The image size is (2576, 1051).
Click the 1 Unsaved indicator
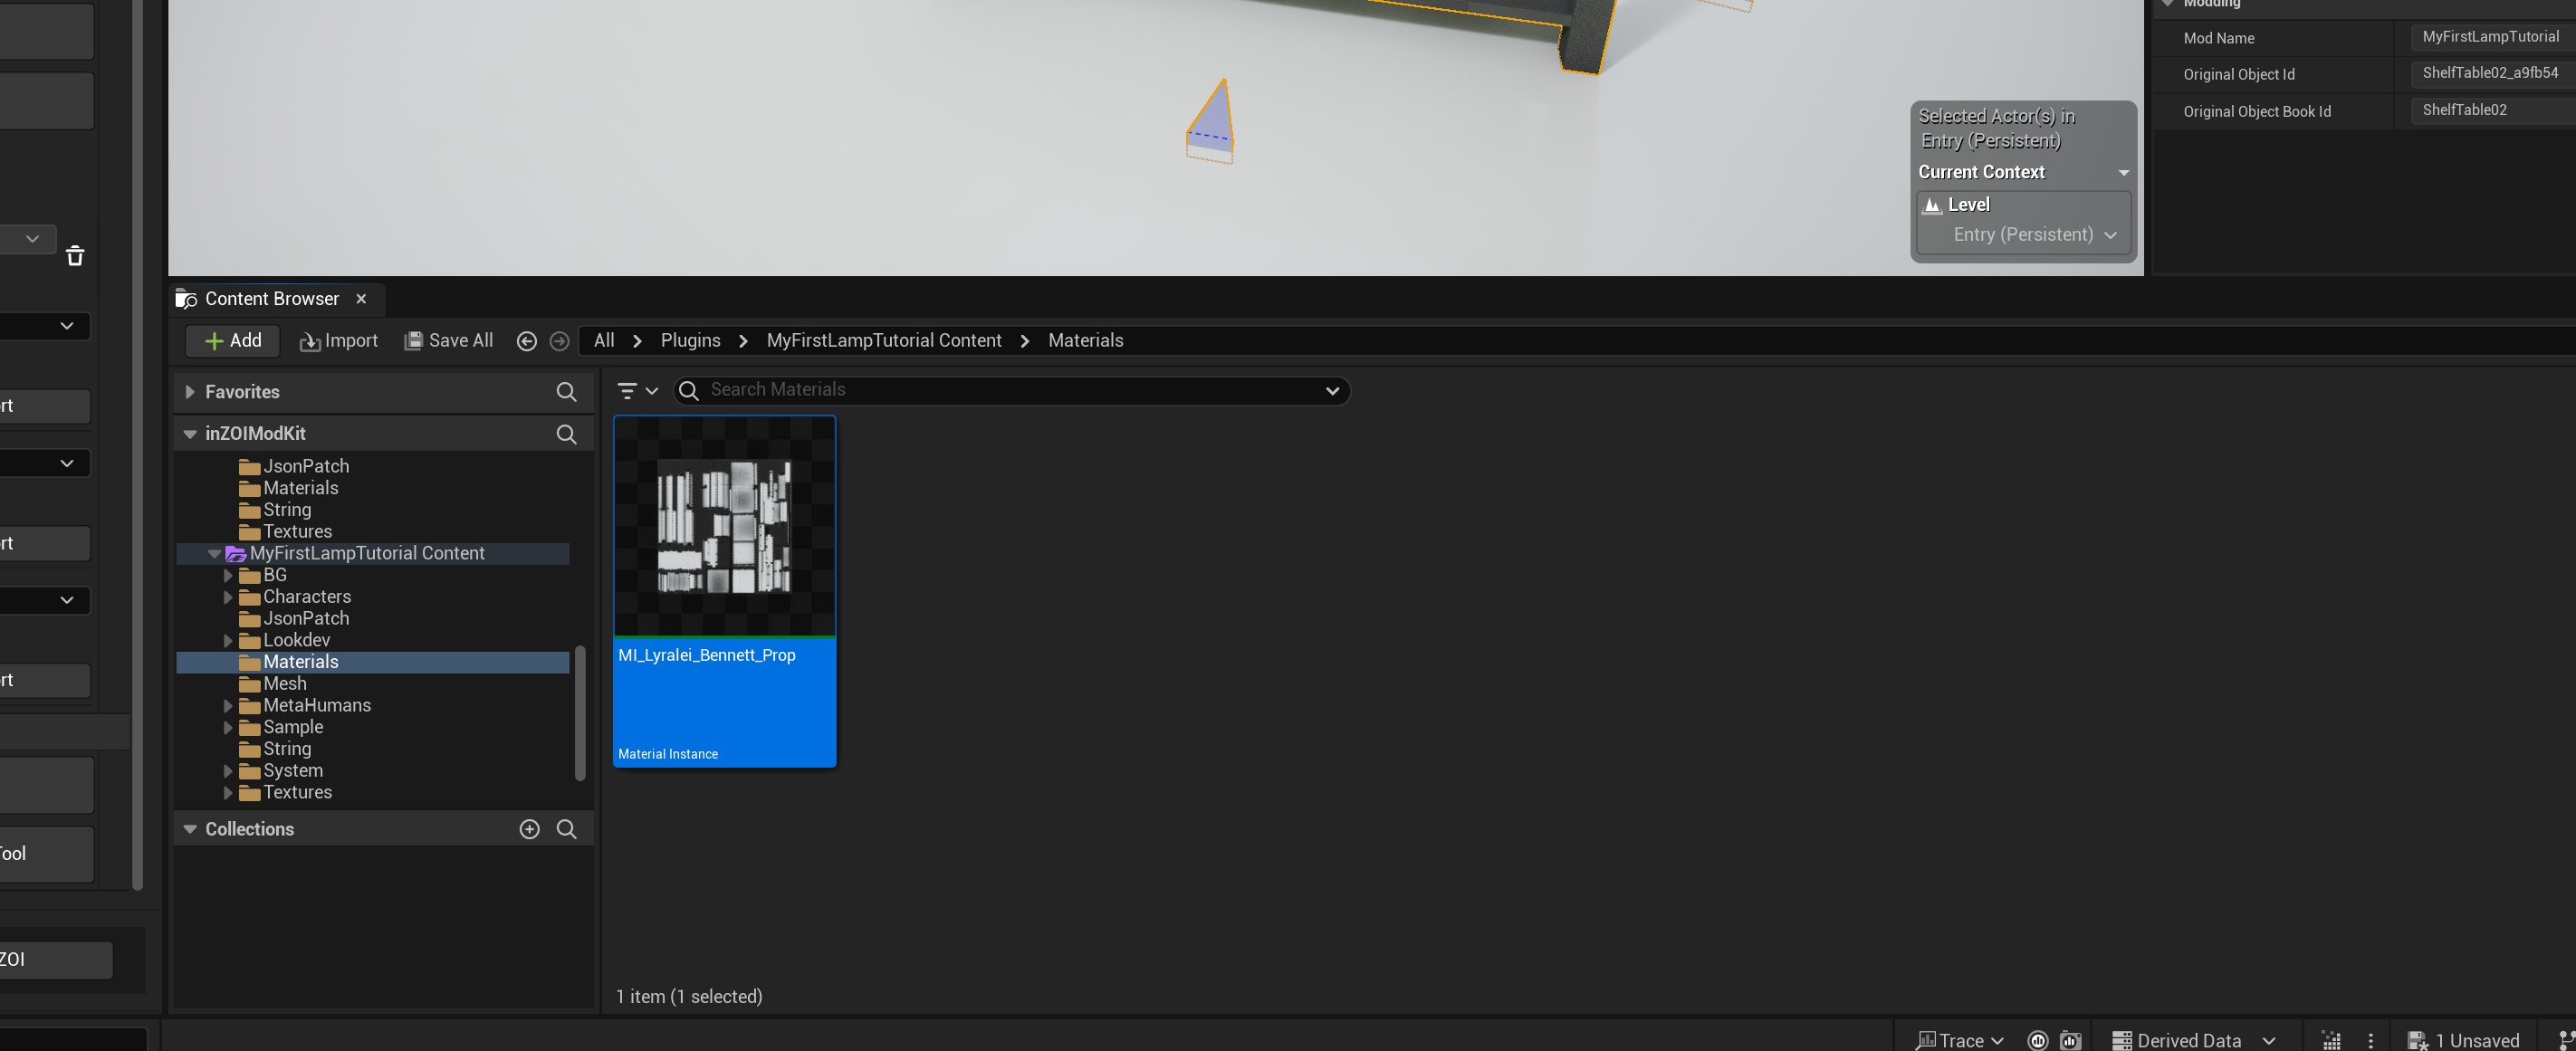pos(2463,1040)
